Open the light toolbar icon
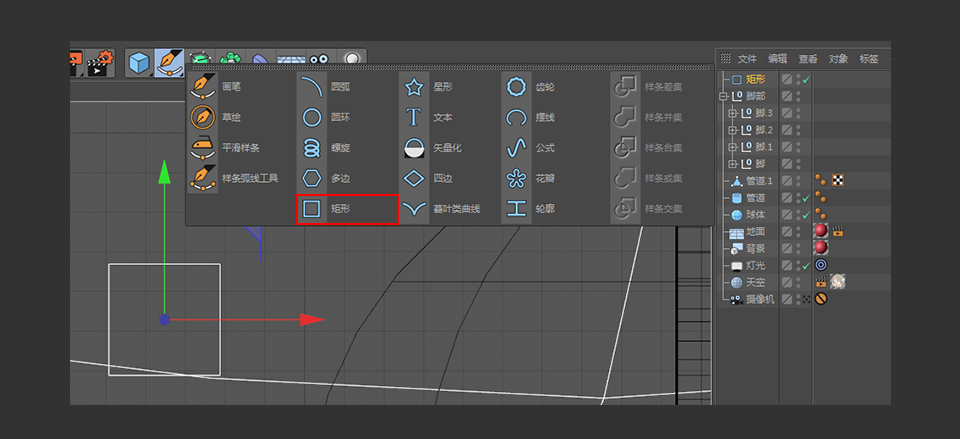The height and width of the screenshot is (439, 960). 351,58
